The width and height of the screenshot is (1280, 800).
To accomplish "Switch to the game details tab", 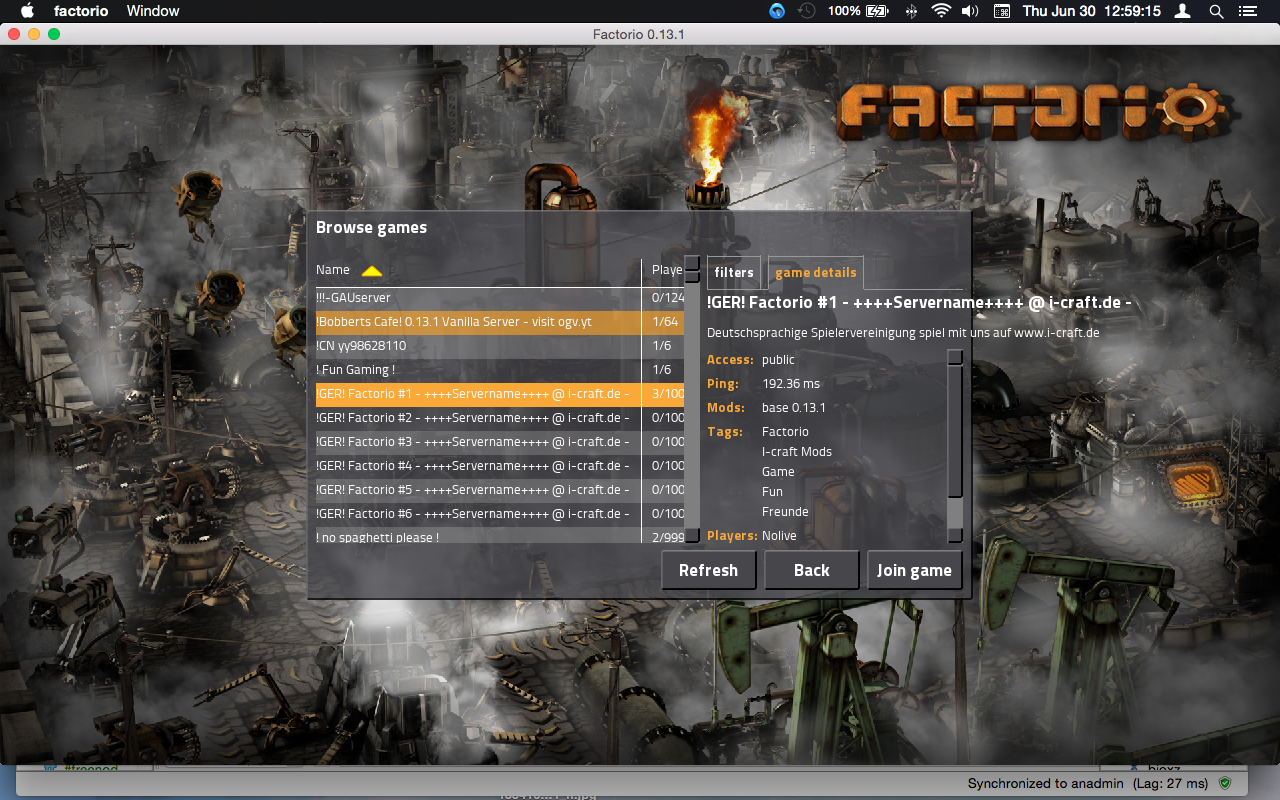I will 816,273.
